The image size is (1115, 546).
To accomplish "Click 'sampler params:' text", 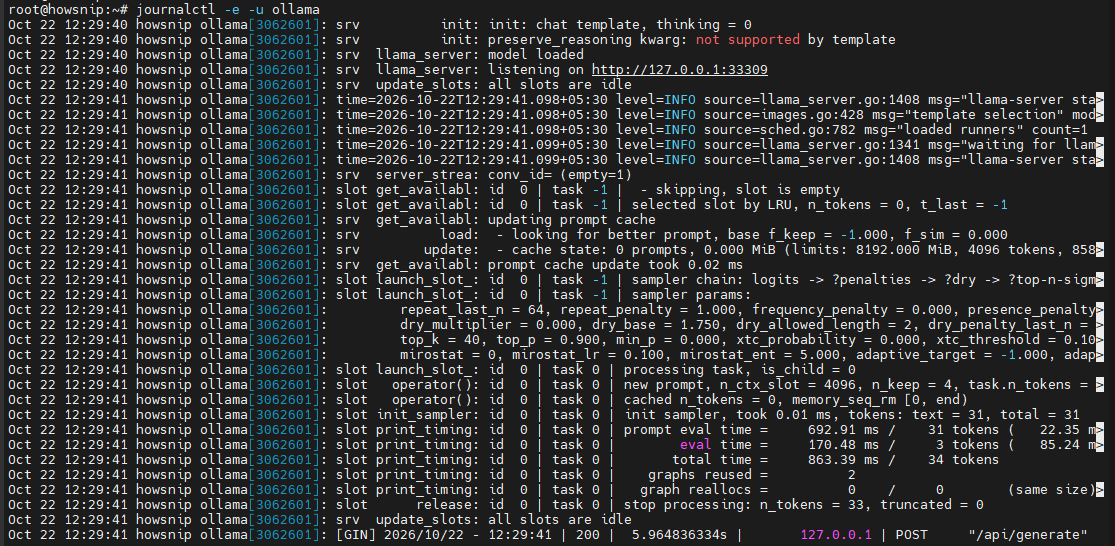I will (691, 295).
